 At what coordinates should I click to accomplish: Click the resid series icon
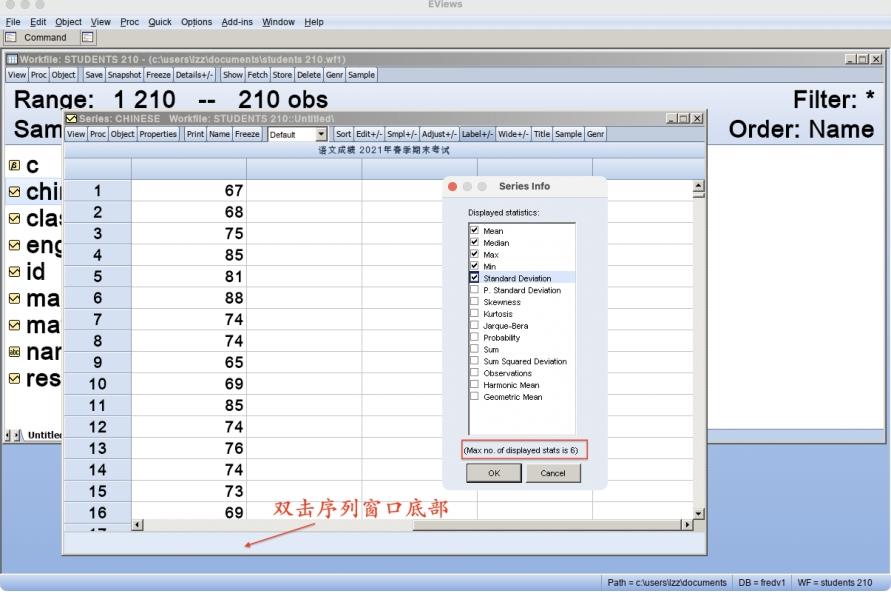[x=14, y=379]
